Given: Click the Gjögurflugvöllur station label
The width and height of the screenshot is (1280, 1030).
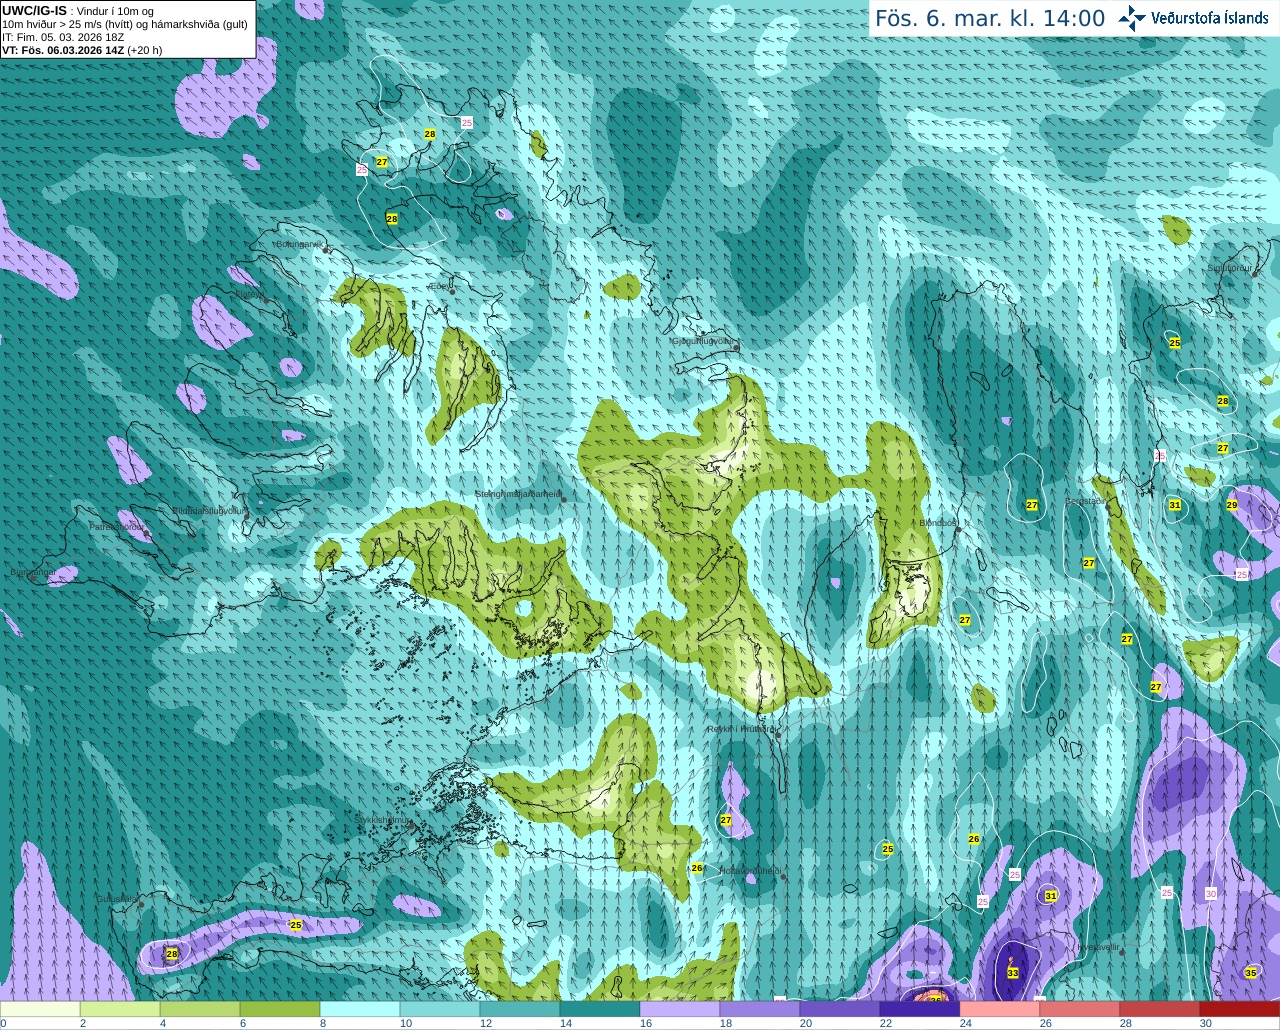Looking at the screenshot, I should click(x=704, y=341).
